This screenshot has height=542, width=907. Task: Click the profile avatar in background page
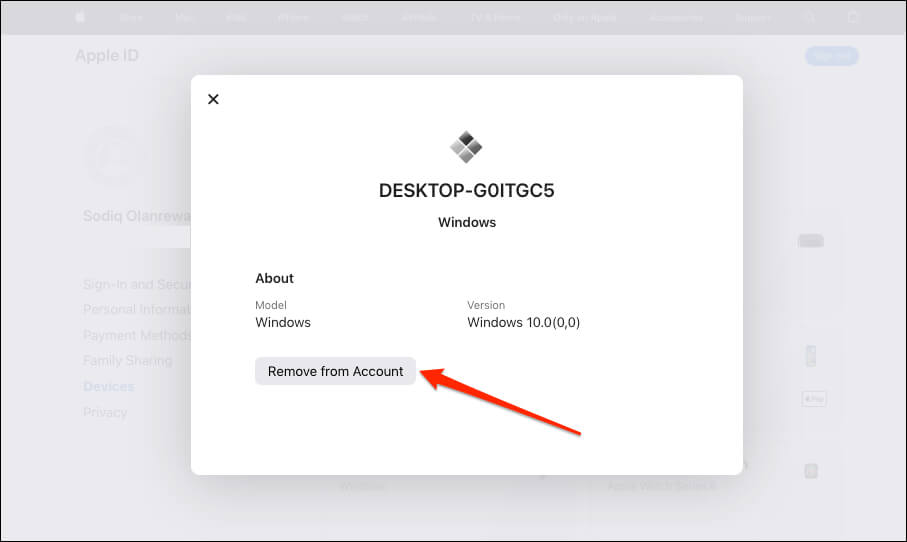114,156
